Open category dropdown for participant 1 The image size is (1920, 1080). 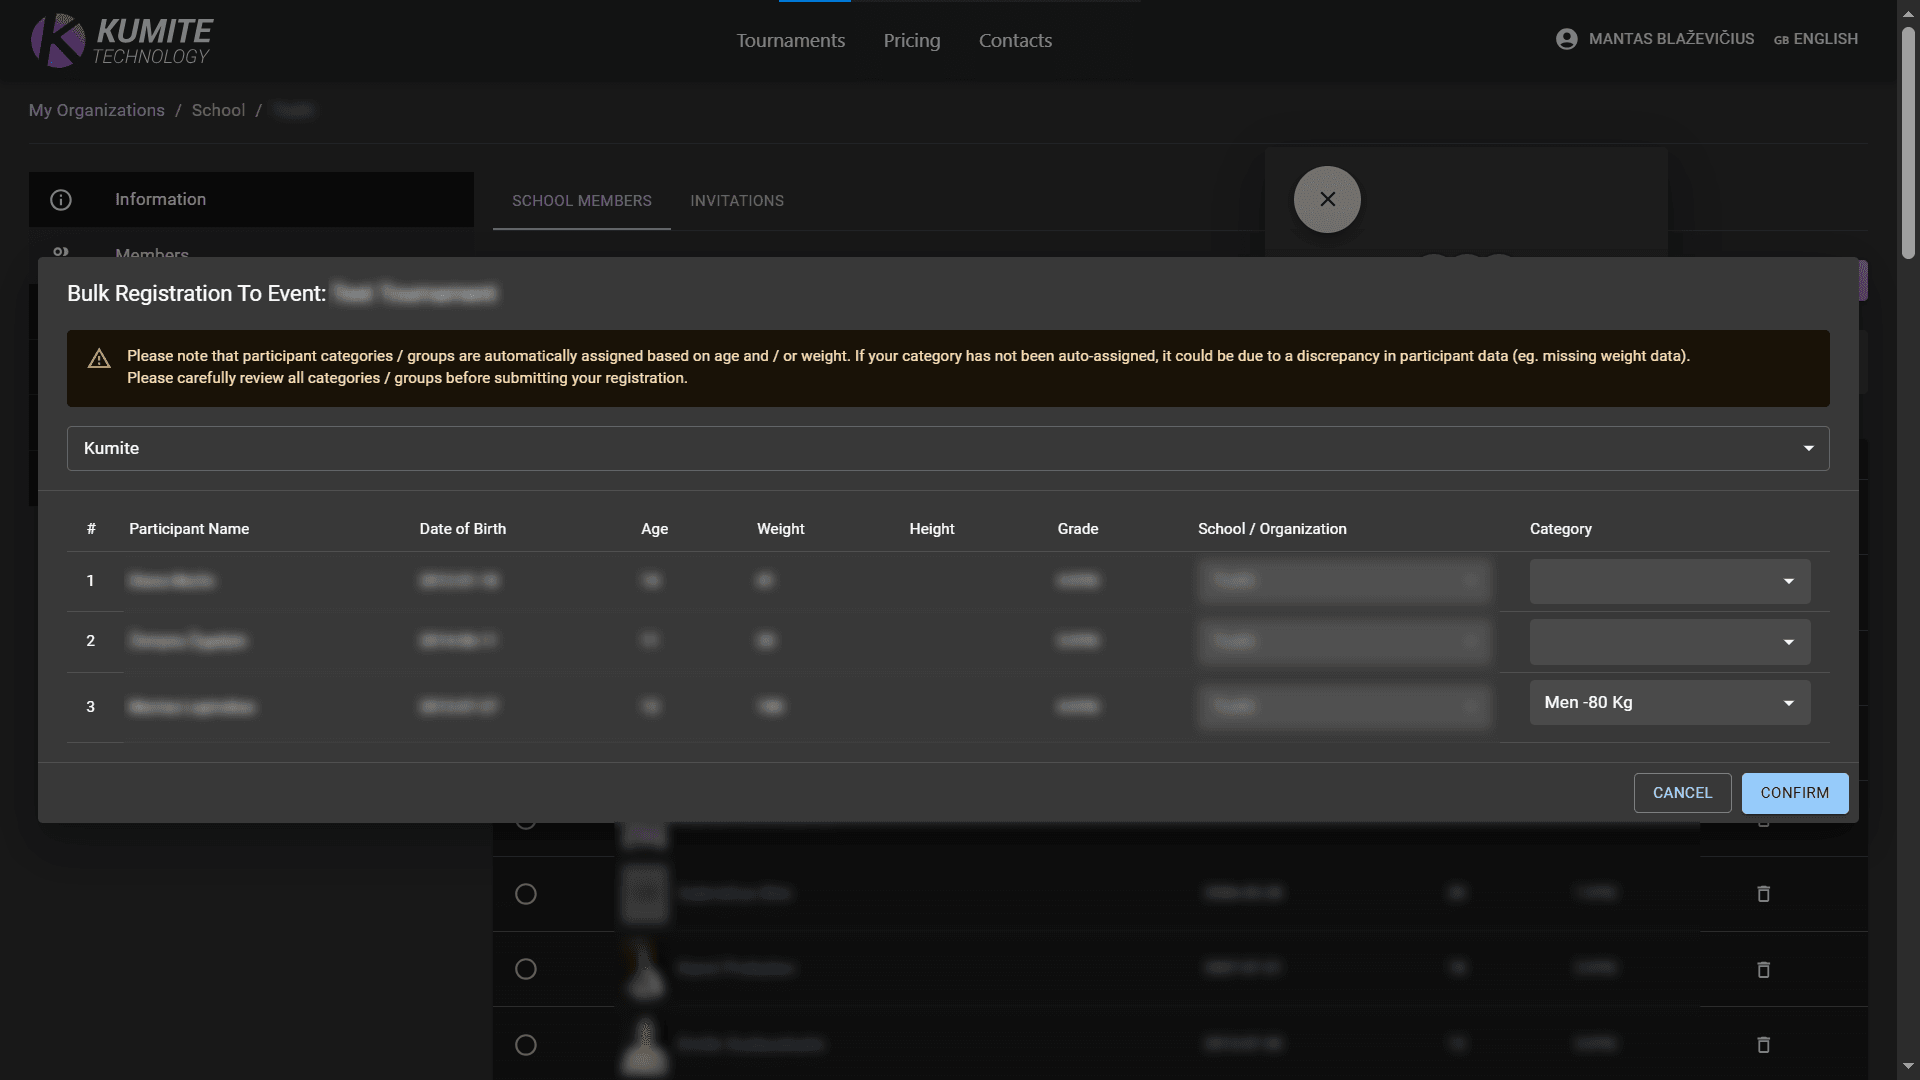pyautogui.click(x=1669, y=581)
